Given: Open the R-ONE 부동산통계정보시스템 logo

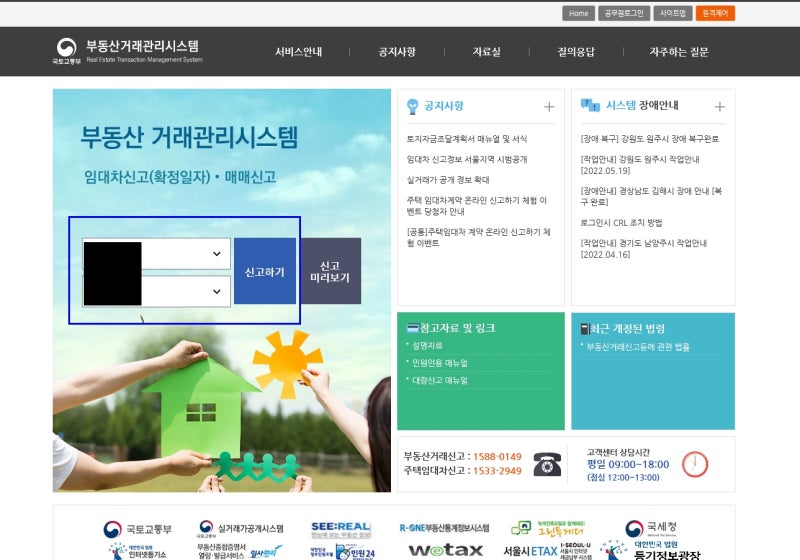Looking at the screenshot, I should tap(444, 528).
